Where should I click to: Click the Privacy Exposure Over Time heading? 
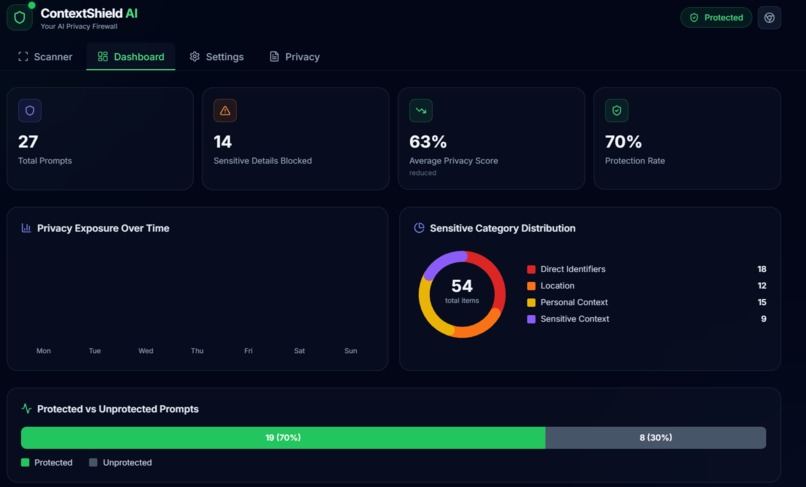point(103,228)
